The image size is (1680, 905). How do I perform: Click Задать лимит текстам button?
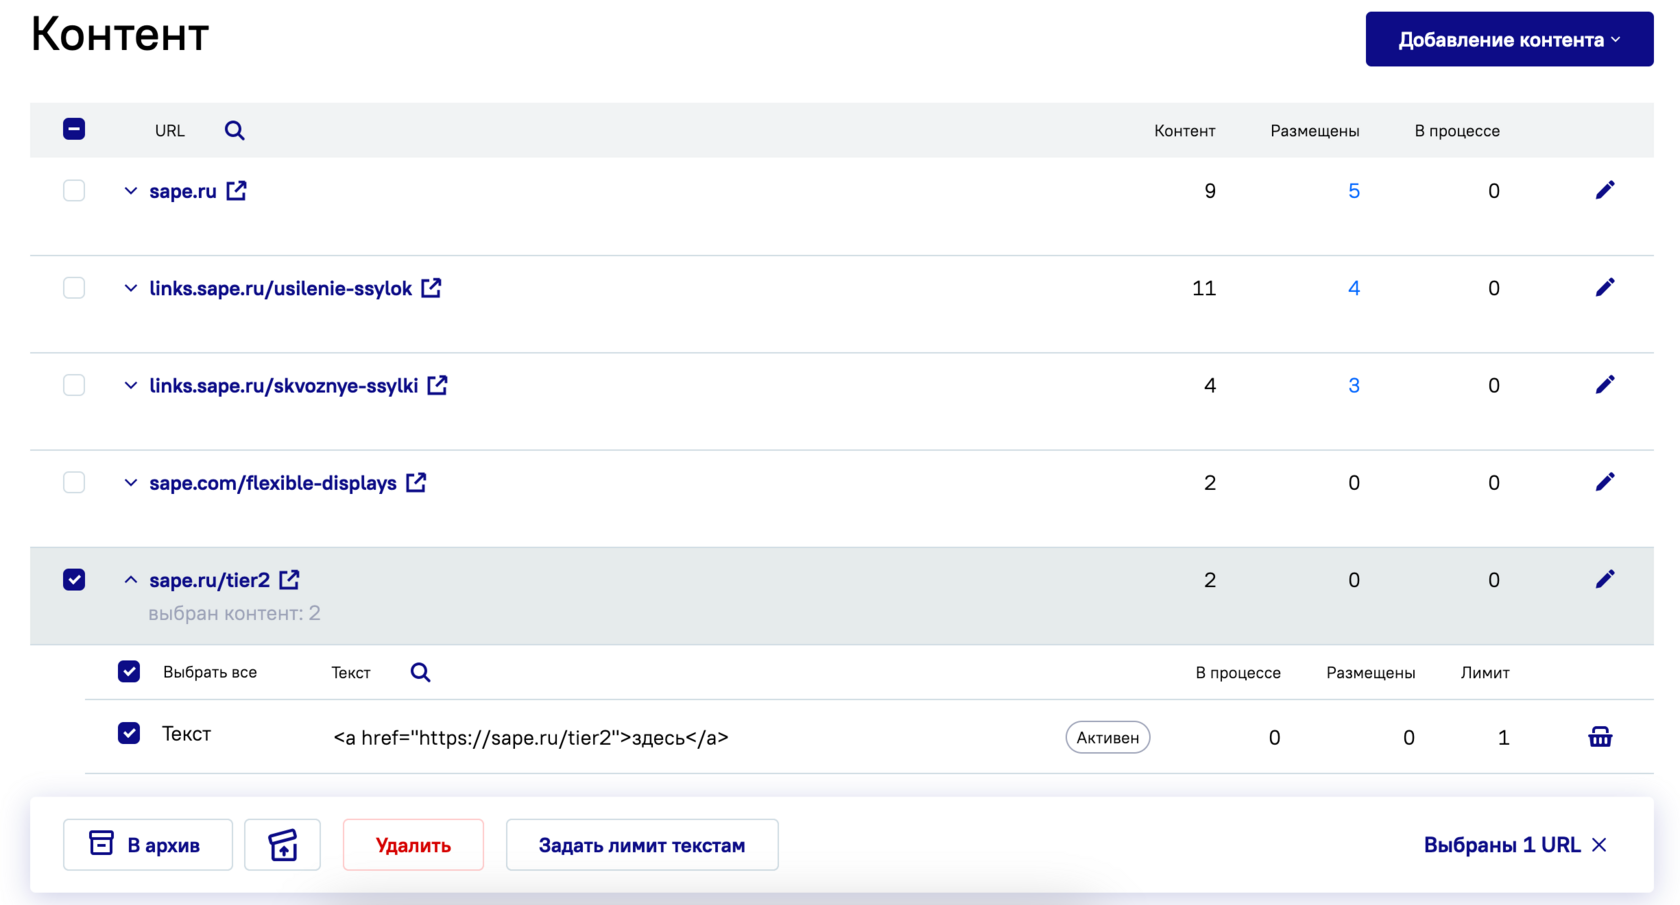tap(641, 845)
